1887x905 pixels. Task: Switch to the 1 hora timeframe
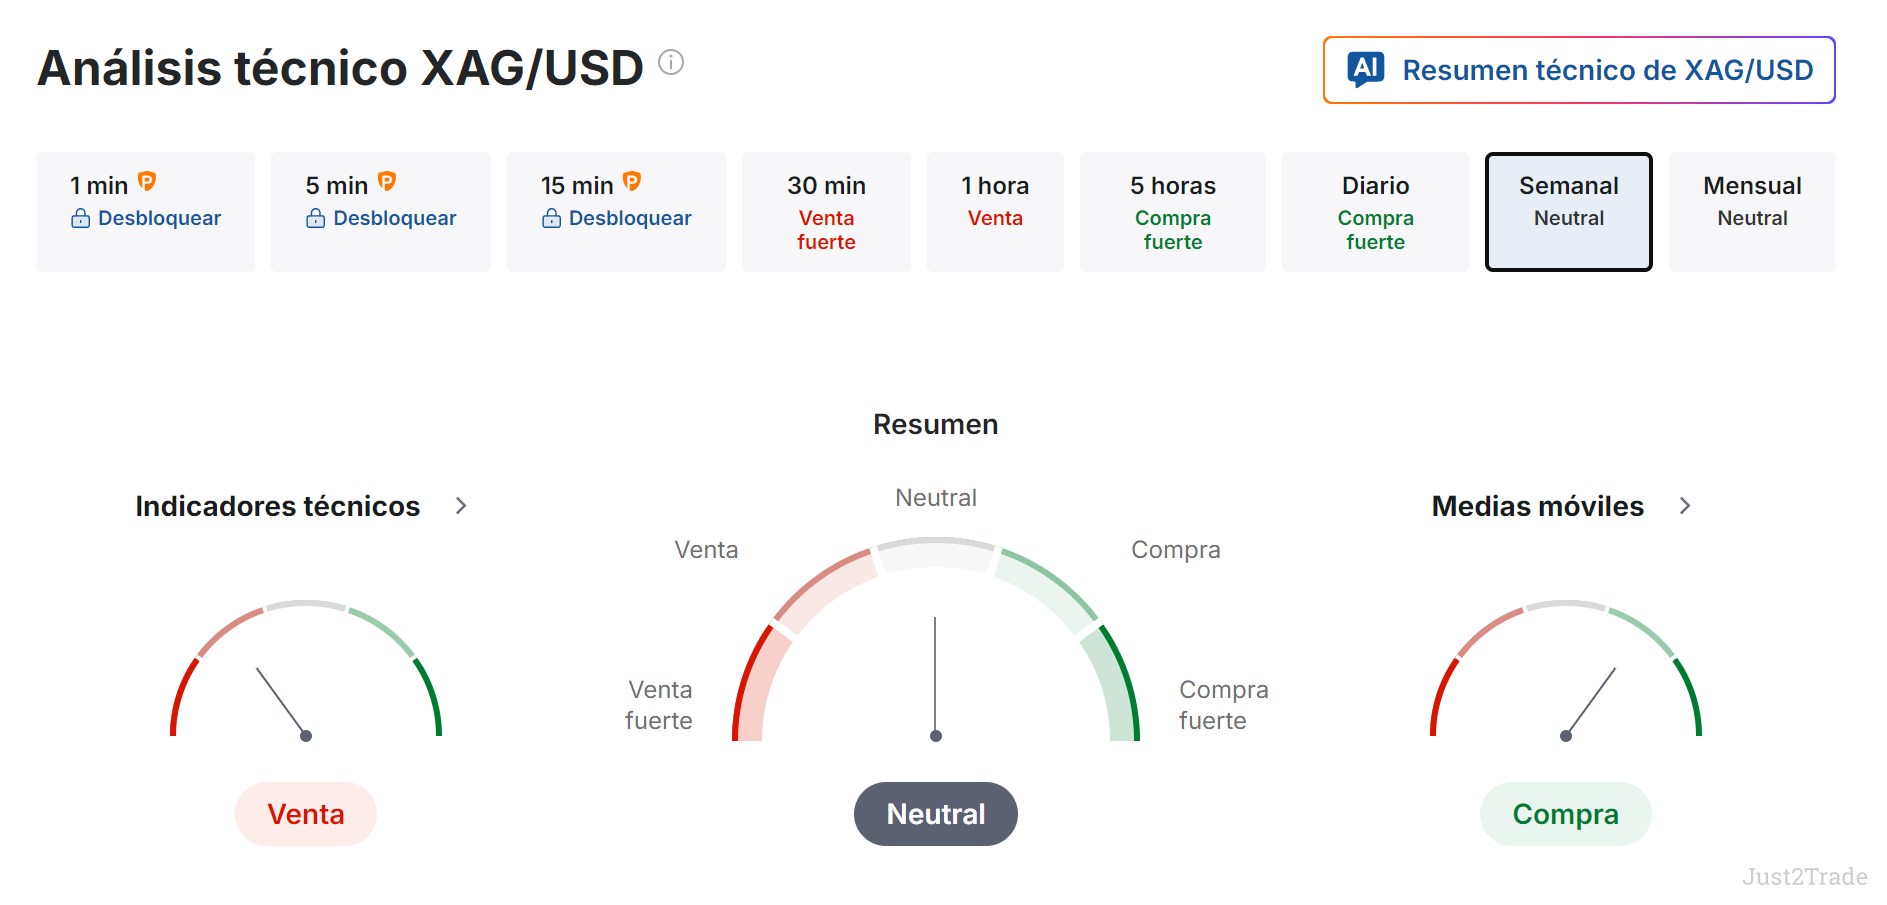[995, 212]
